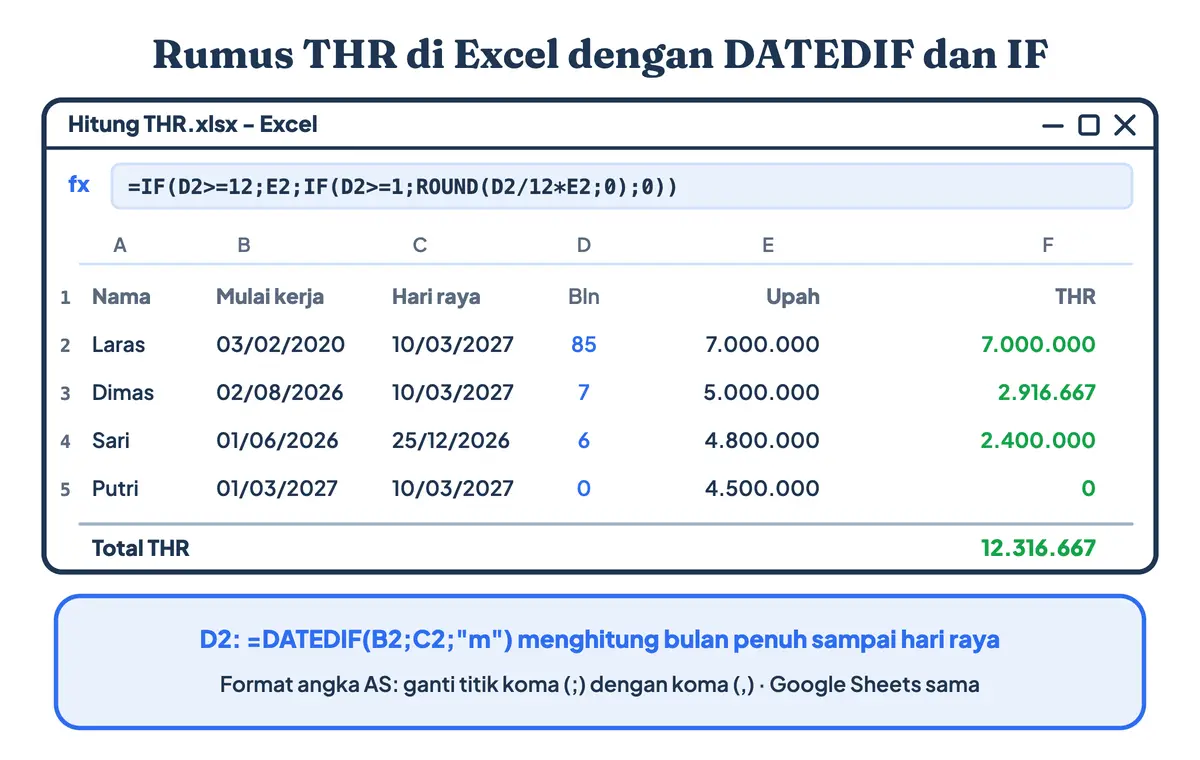Select column A header
Screen dimensions: 1200x760
pos(120,245)
